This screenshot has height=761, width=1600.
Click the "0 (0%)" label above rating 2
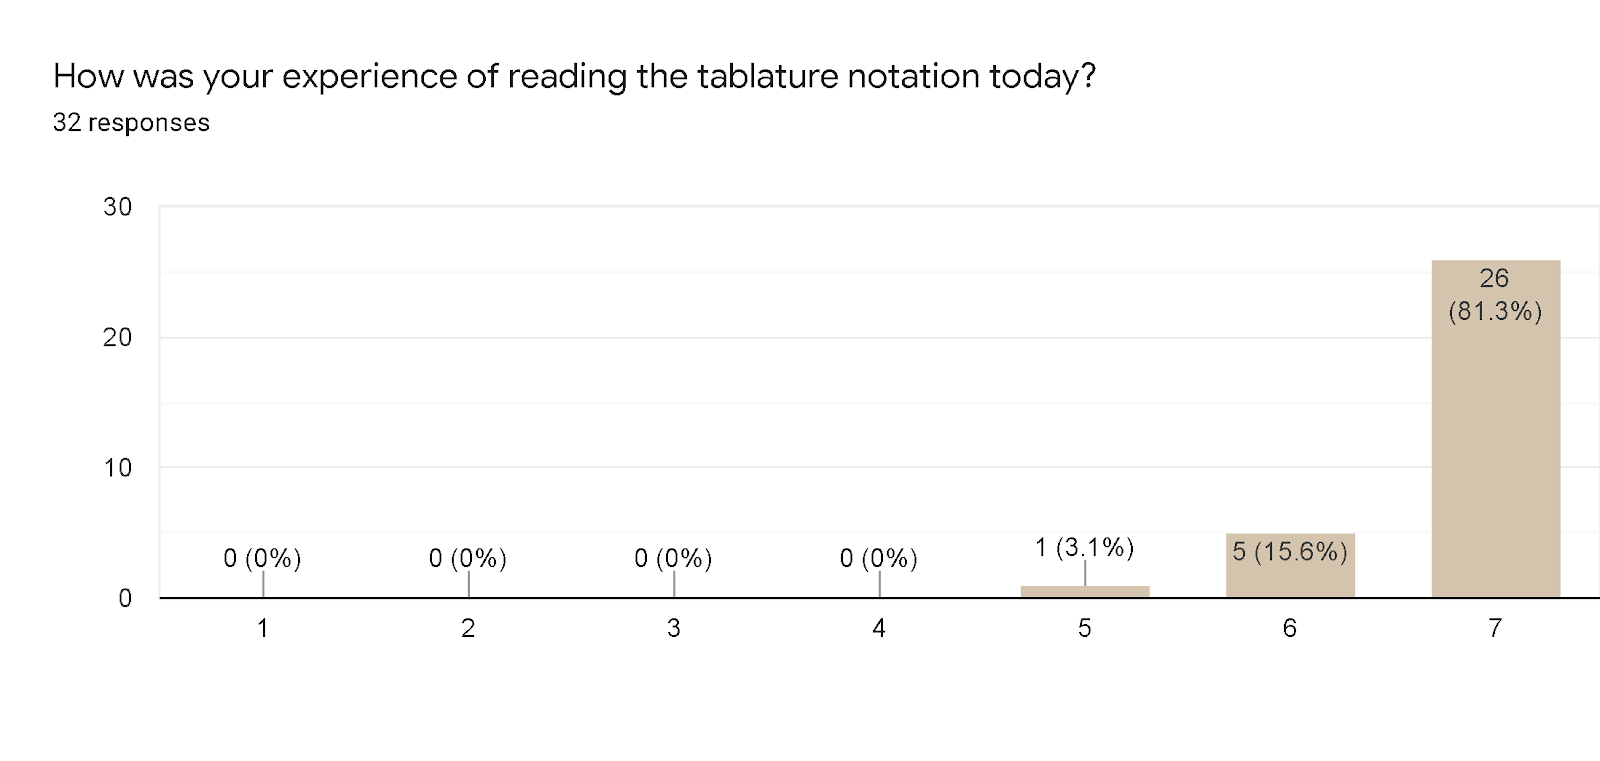pos(468,558)
